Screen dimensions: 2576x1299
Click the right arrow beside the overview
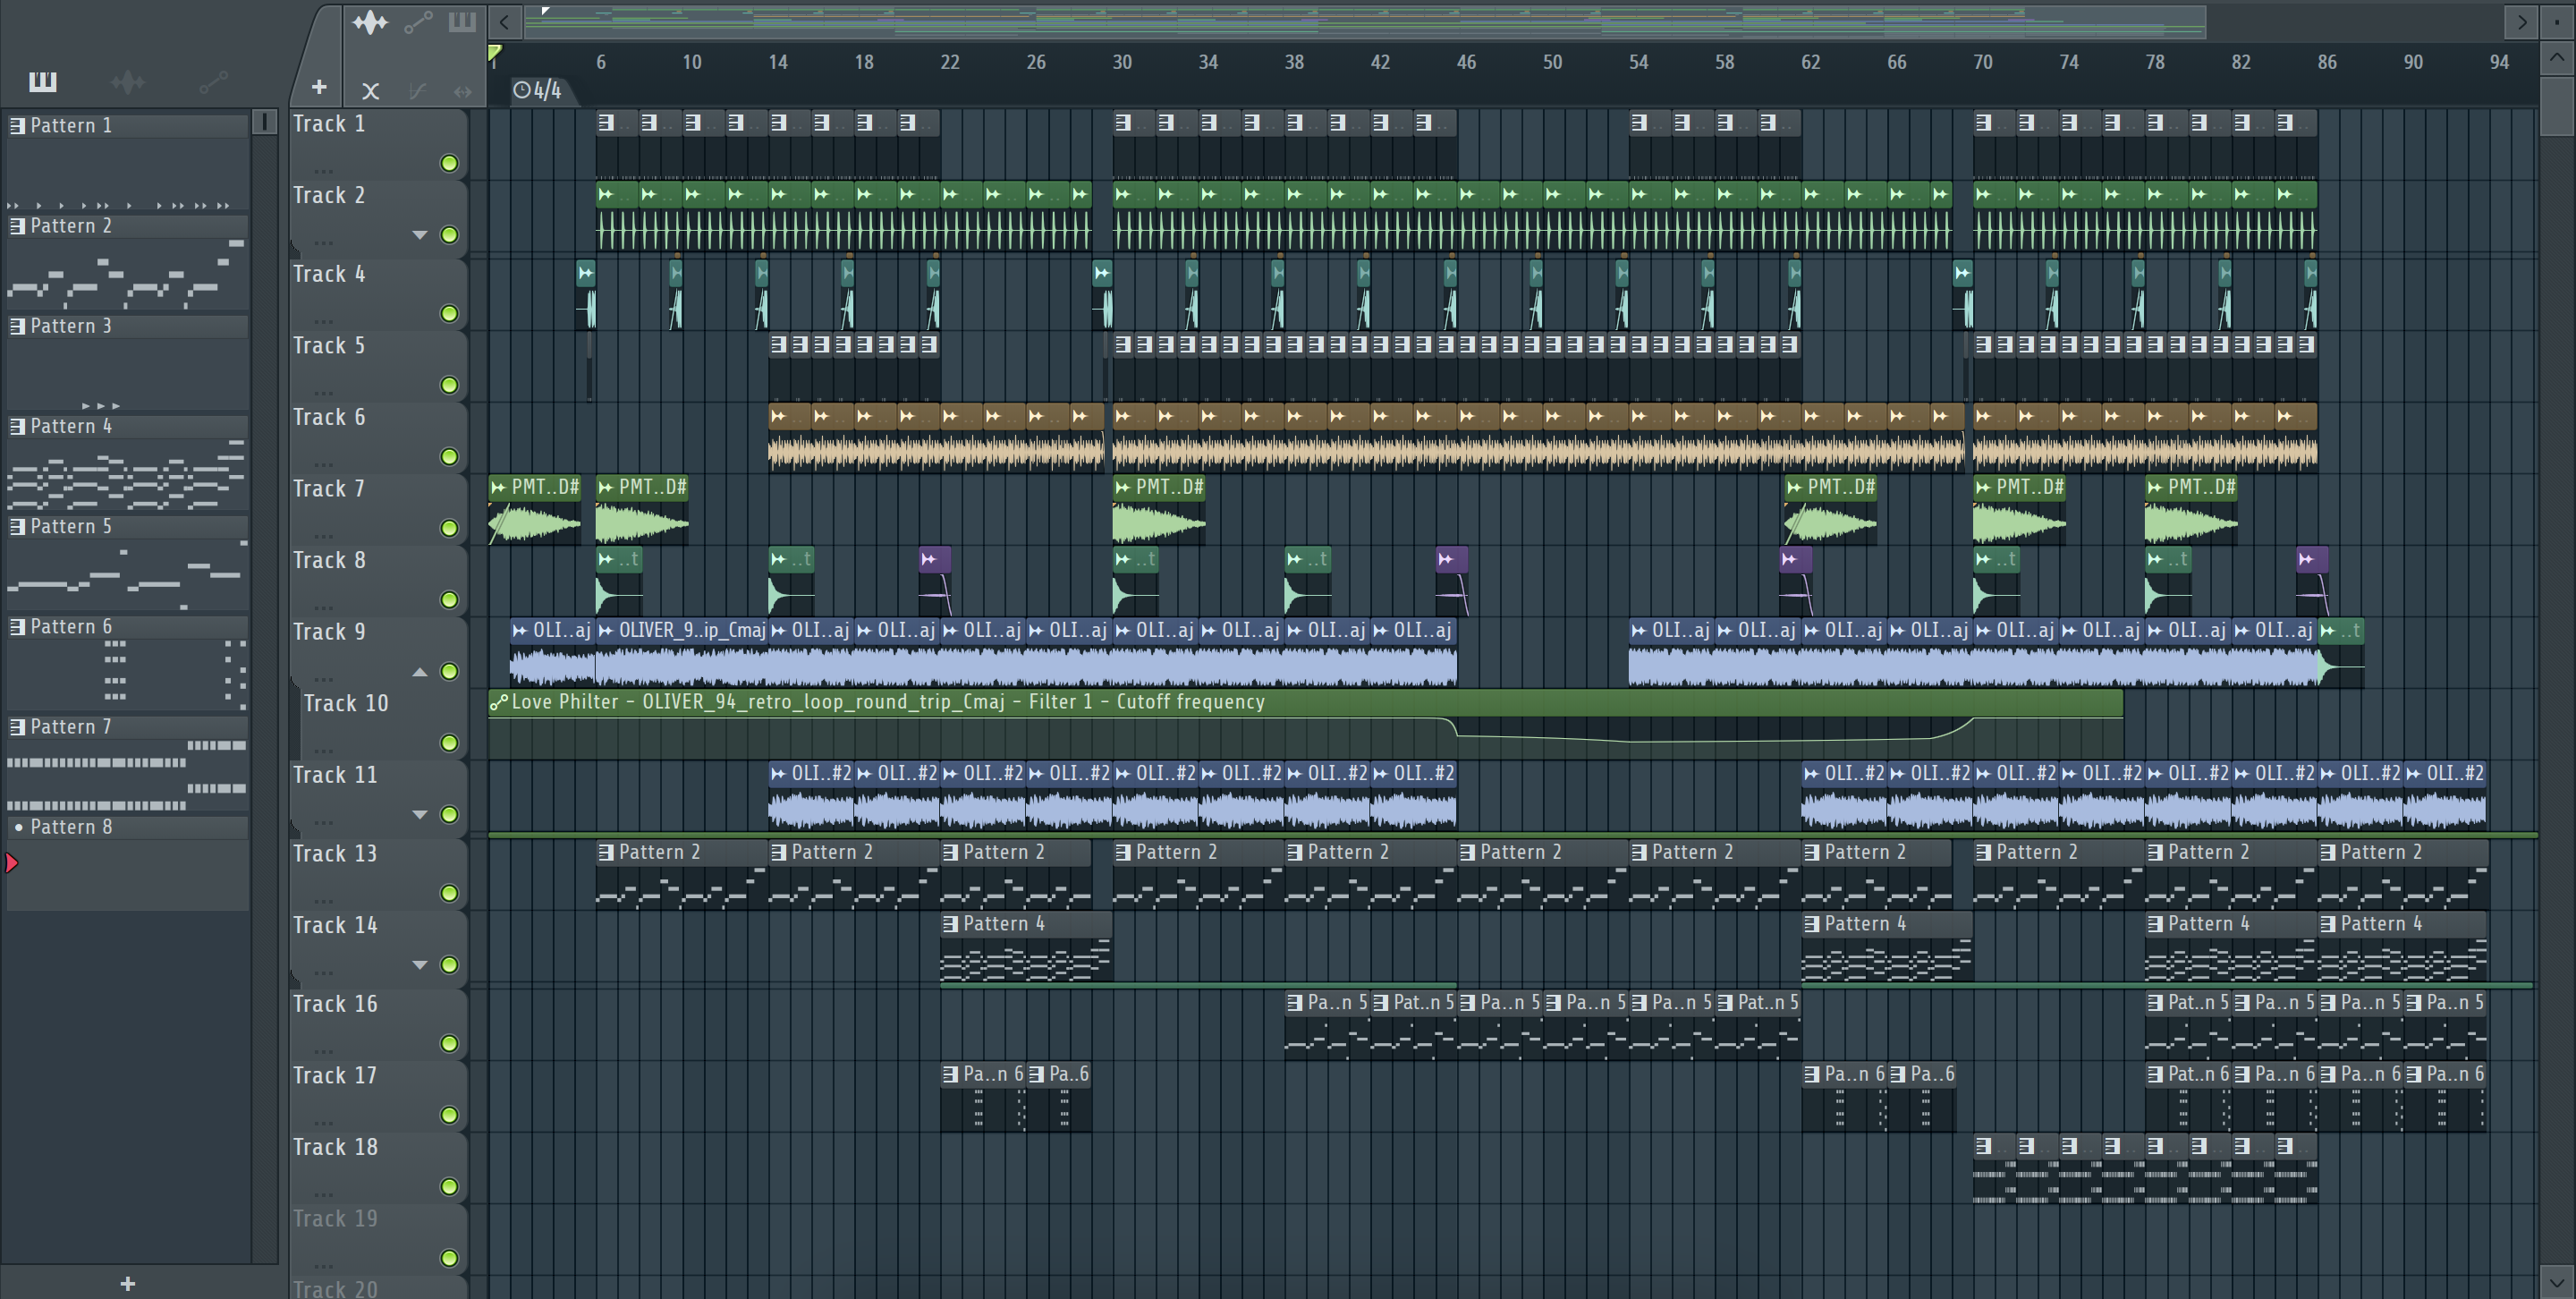[2522, 21]
